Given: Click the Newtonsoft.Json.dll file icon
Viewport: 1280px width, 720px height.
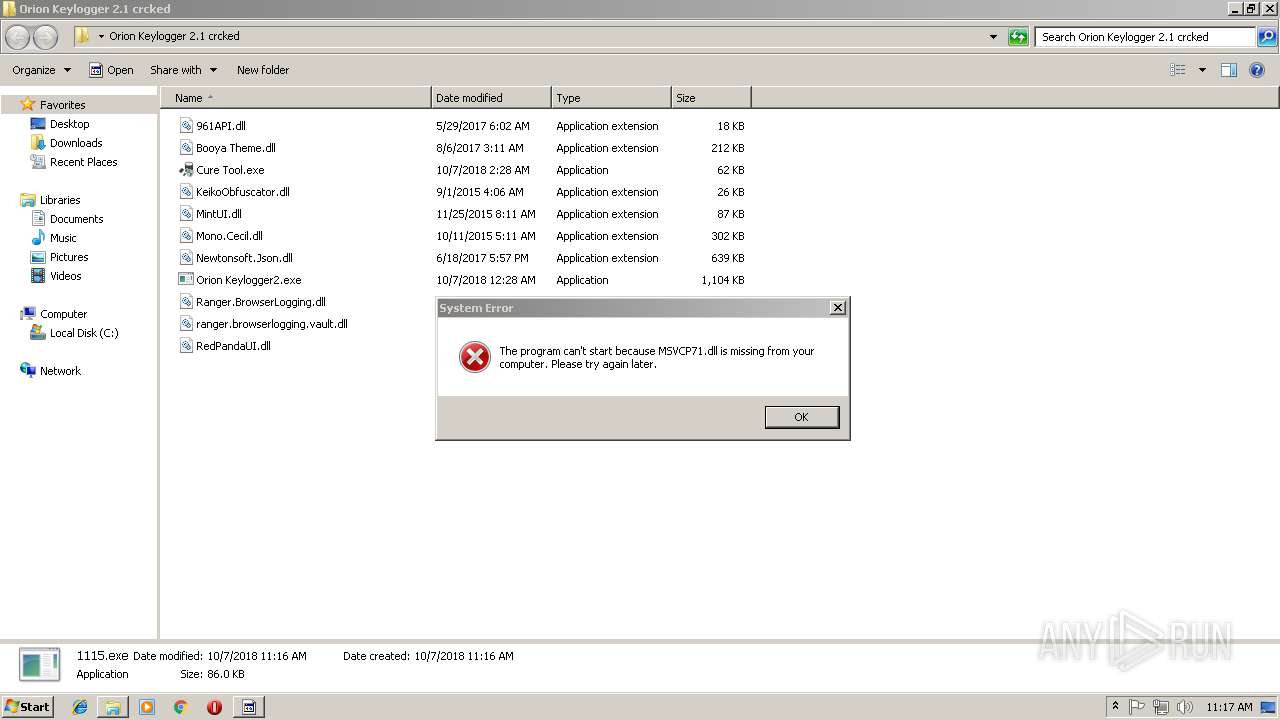Looking at the screenshot, I should [x=186, y=258].
